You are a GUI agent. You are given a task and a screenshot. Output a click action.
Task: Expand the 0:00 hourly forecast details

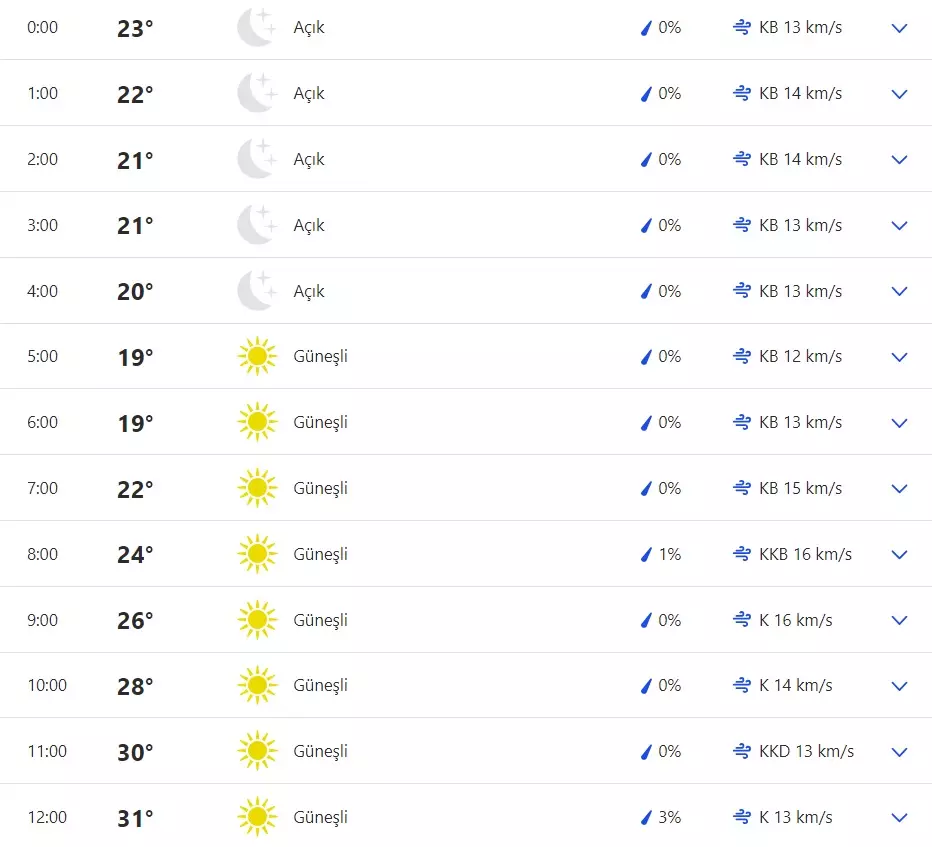[899, 28]
